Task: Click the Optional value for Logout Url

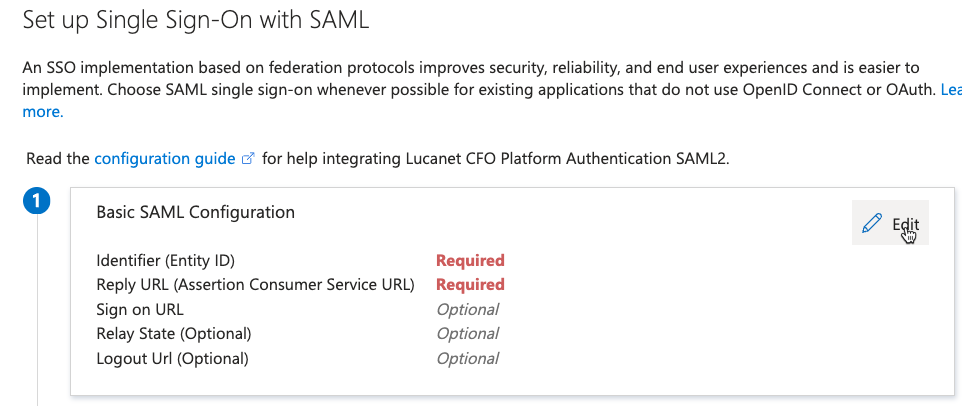Action: point(467,358)
